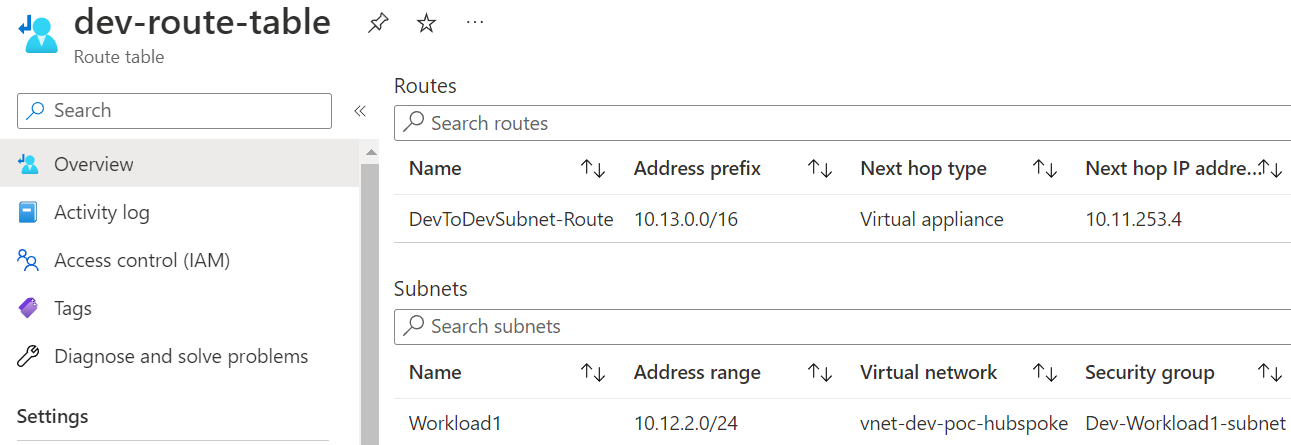Mark route table as favorite star

(x=426, y=23)
